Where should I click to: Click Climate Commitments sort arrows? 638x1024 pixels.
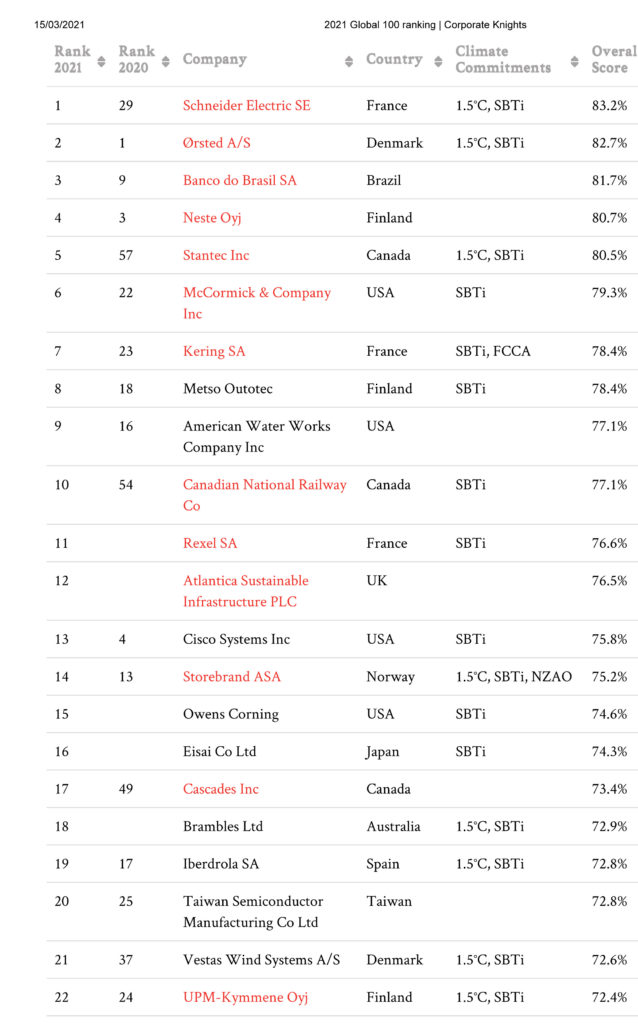click(575, 61)
